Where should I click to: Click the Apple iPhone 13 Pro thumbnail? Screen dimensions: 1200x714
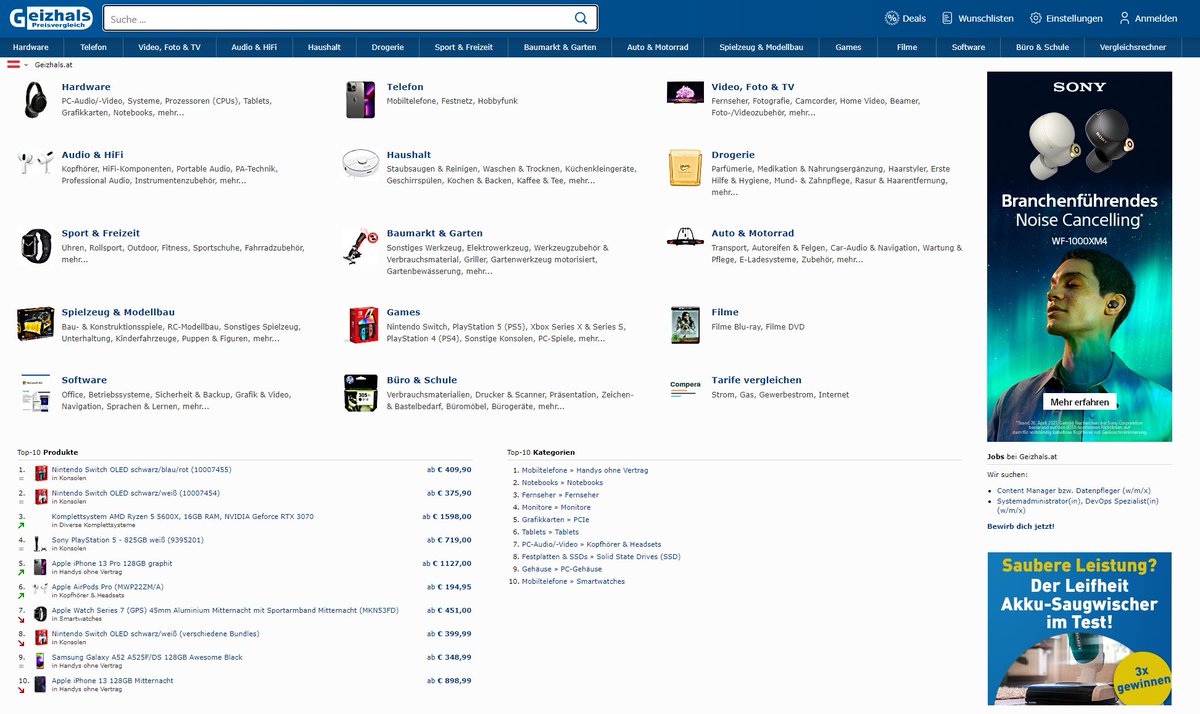40,566
